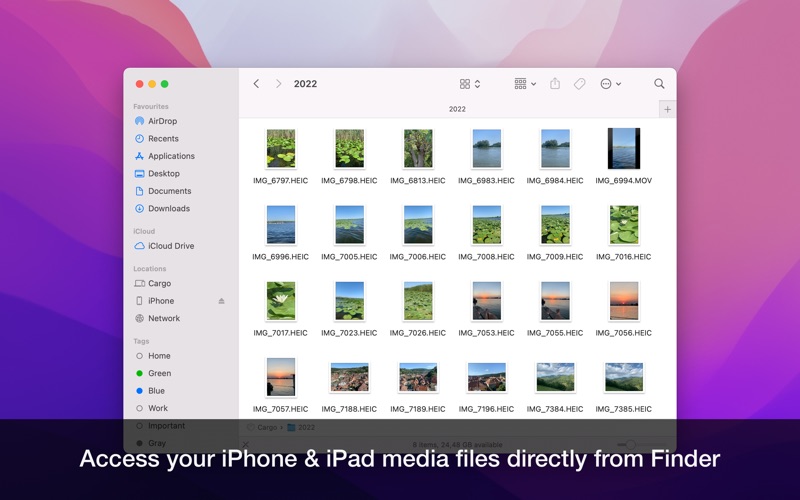
Task: Select the Green tag
Action: point(159,373)
